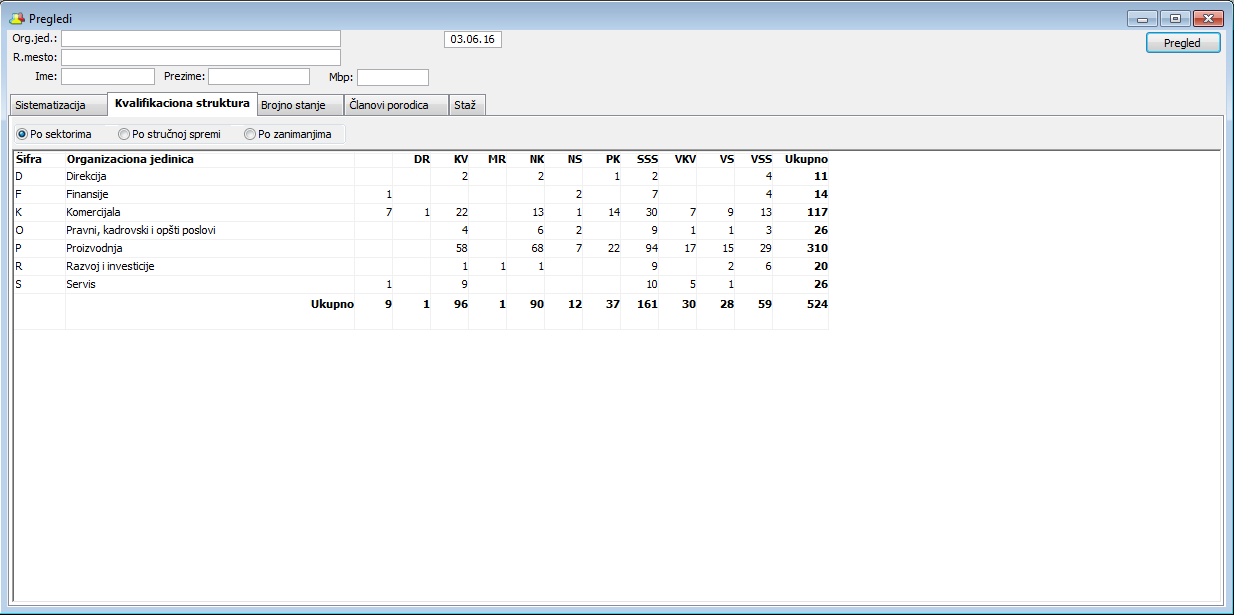Viewport: 1234px width, 615px height.
Task: Select the Proizvodnja row in table
Action: (x=94, y=248)
